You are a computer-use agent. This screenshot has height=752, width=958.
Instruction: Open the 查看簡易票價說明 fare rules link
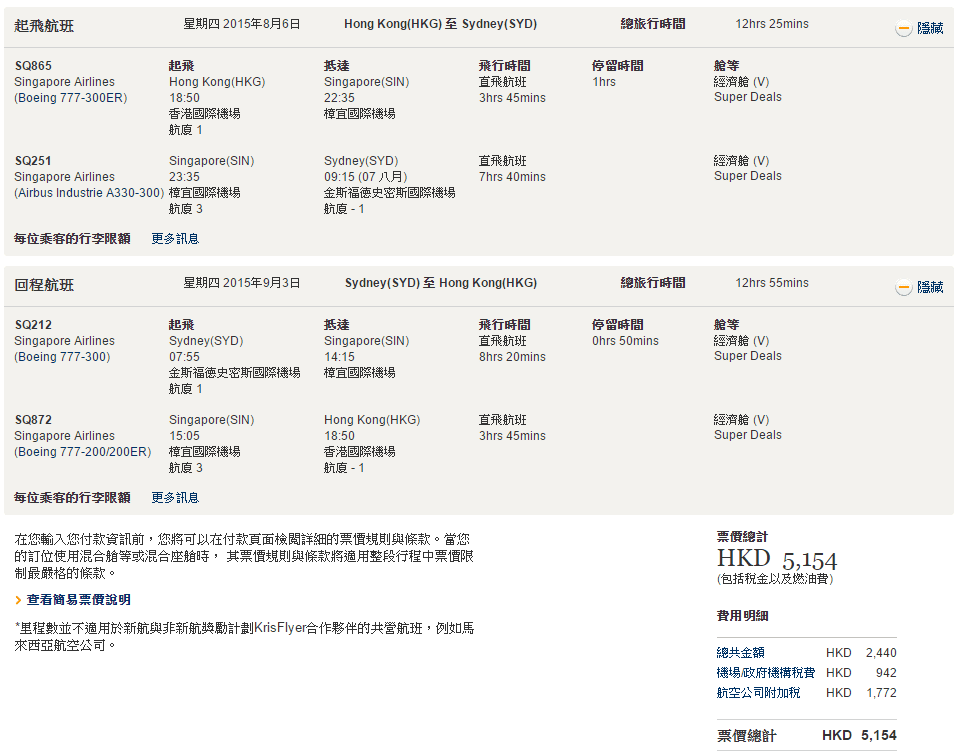tap(78, 600)
